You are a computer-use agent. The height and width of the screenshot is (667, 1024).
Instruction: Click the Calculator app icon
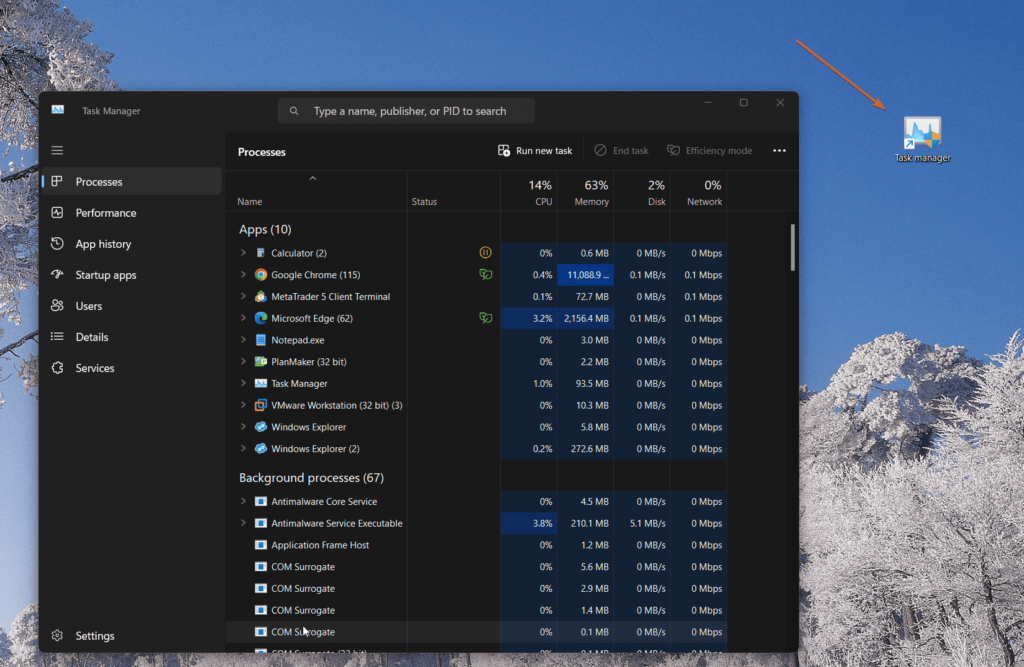coord(261,253)
